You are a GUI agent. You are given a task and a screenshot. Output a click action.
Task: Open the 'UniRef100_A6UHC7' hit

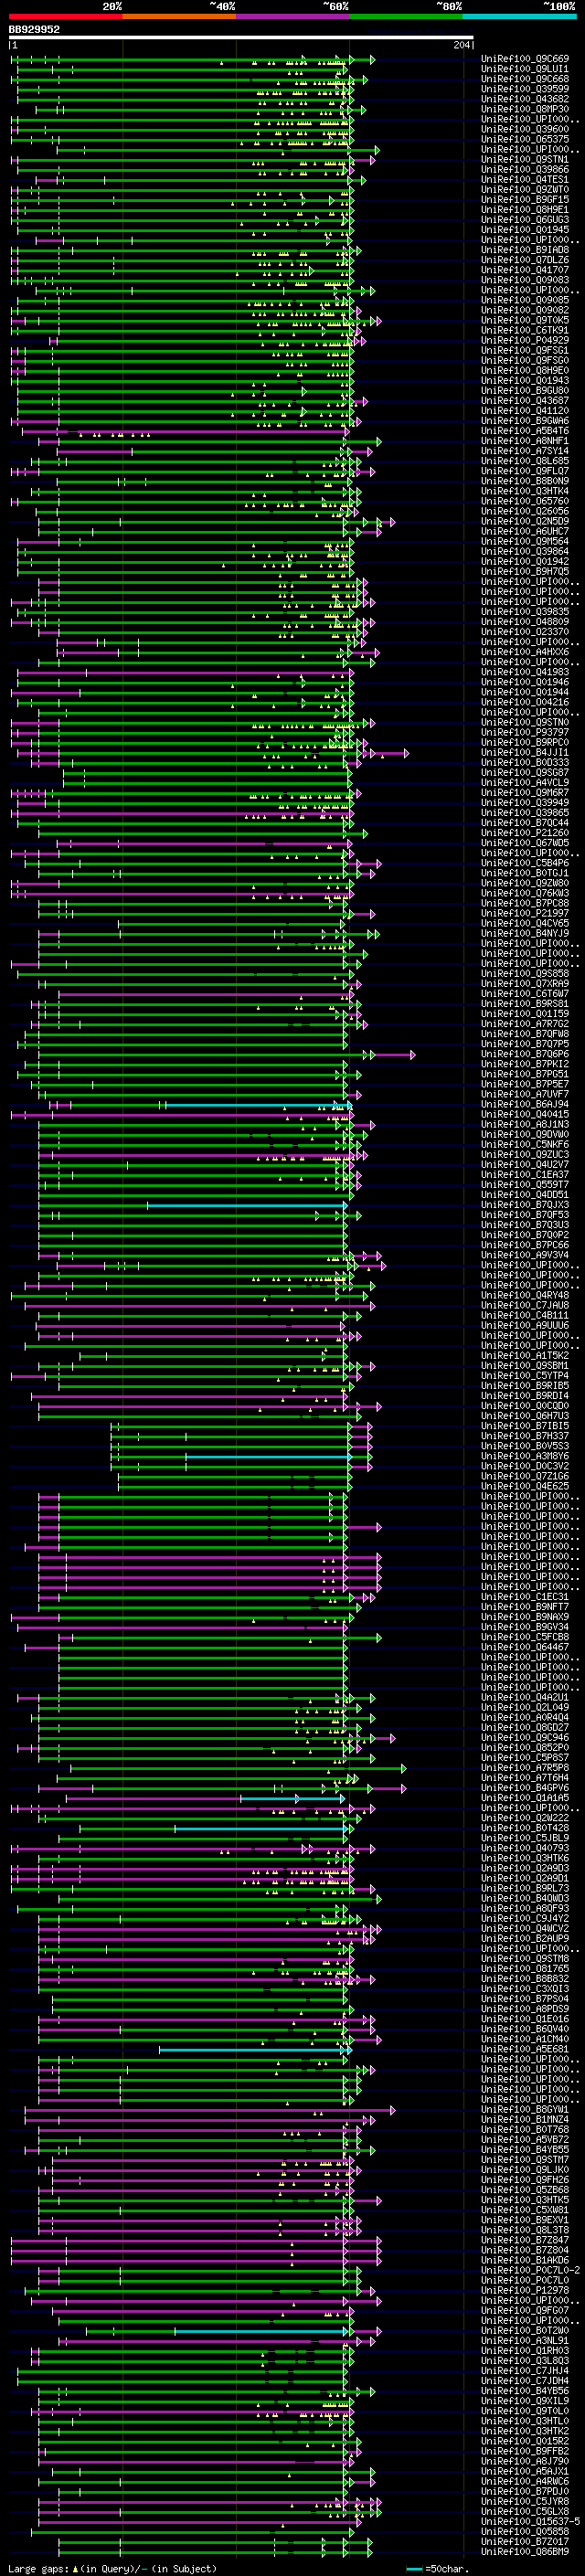pyautogui.click(x=525, y=531)
